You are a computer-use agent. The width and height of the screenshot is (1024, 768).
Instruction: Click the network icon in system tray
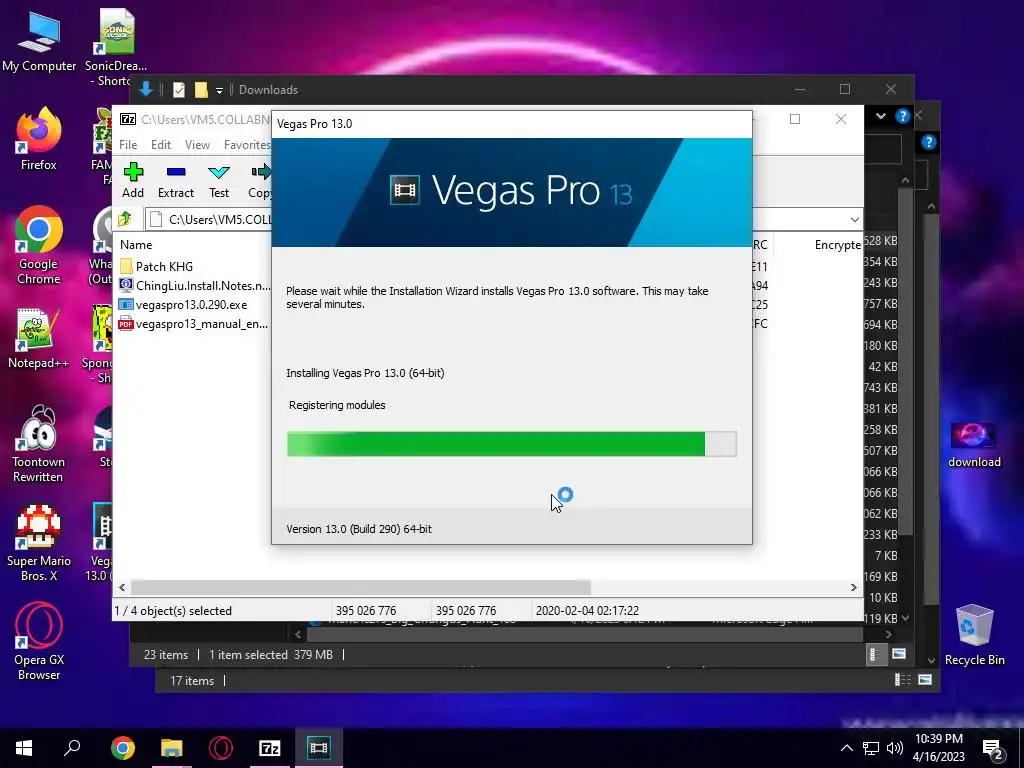(870, 748)
